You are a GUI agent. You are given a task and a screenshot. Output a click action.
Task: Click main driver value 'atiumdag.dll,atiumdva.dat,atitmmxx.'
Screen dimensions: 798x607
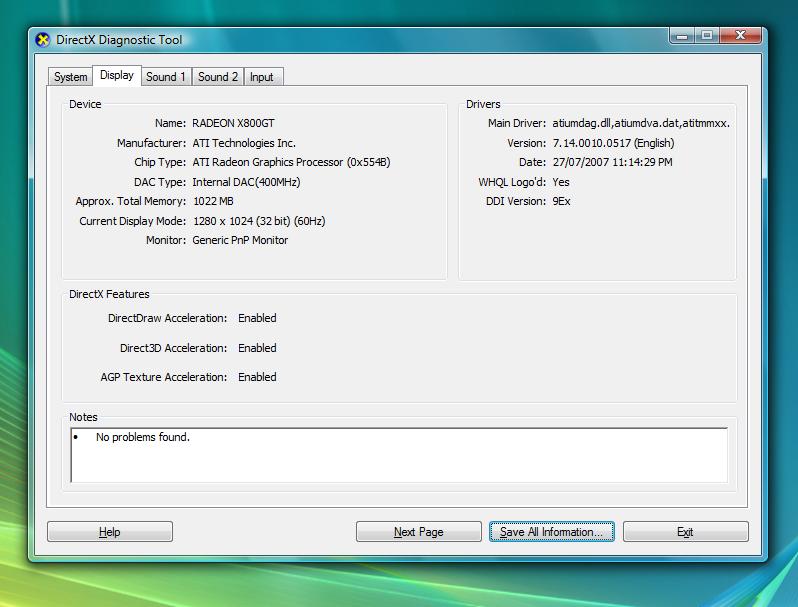coord(641,124)
